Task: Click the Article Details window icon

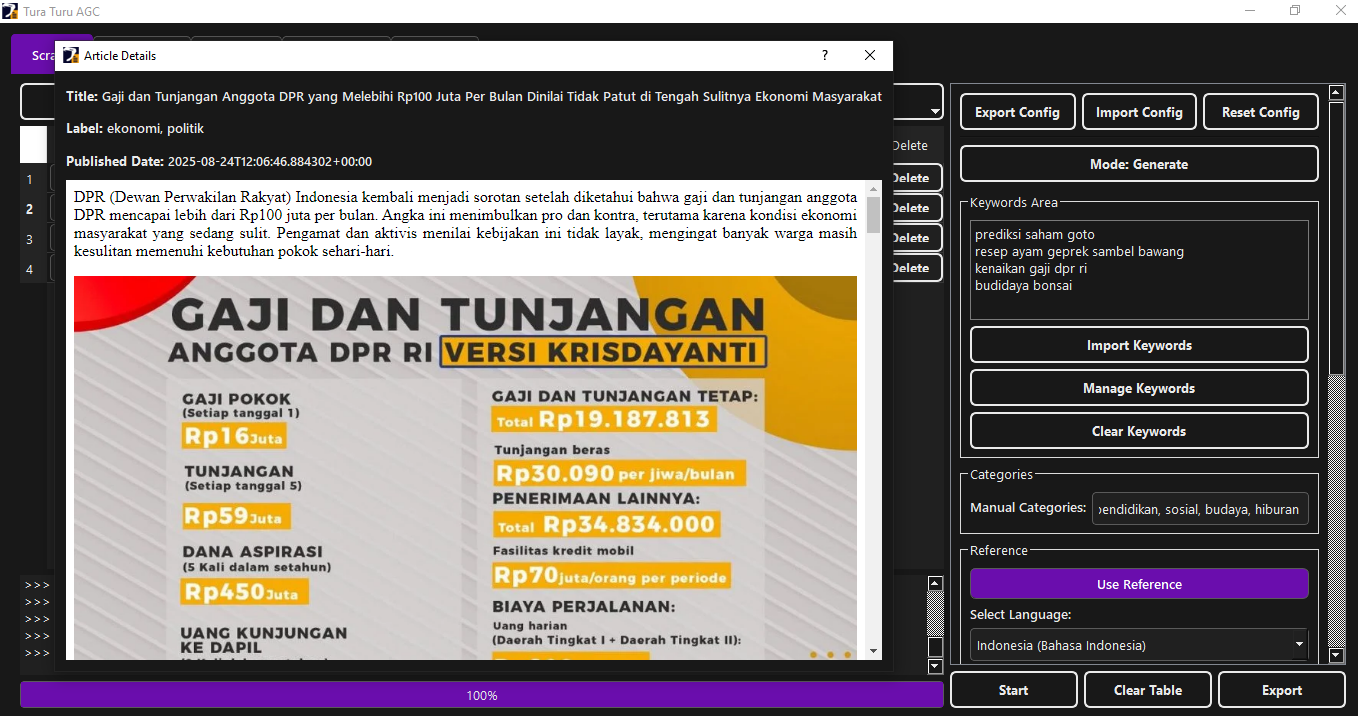Action: pos(70,56)
